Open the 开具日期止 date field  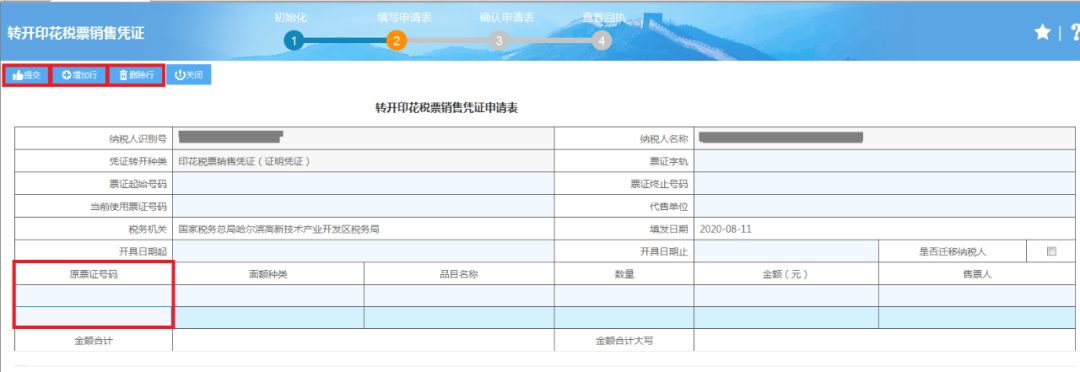pyautogui.click(x=786, y=251)
